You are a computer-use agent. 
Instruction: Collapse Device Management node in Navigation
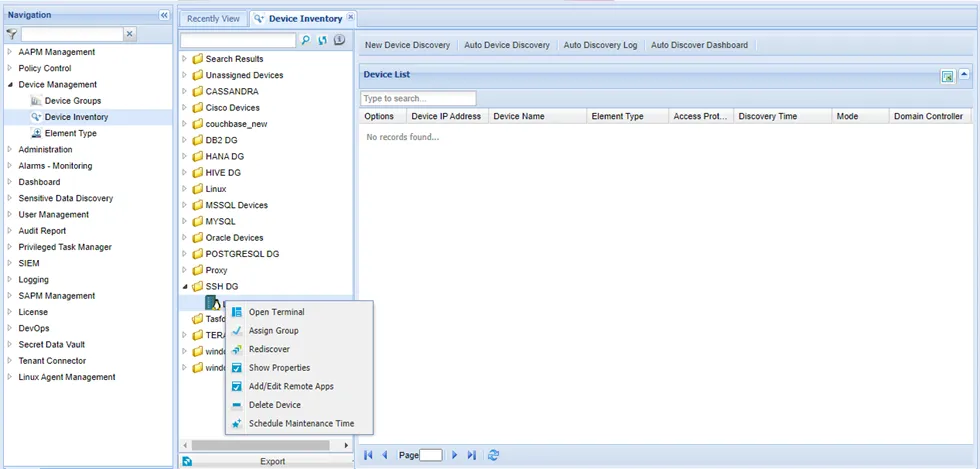[x=10, y=84]
